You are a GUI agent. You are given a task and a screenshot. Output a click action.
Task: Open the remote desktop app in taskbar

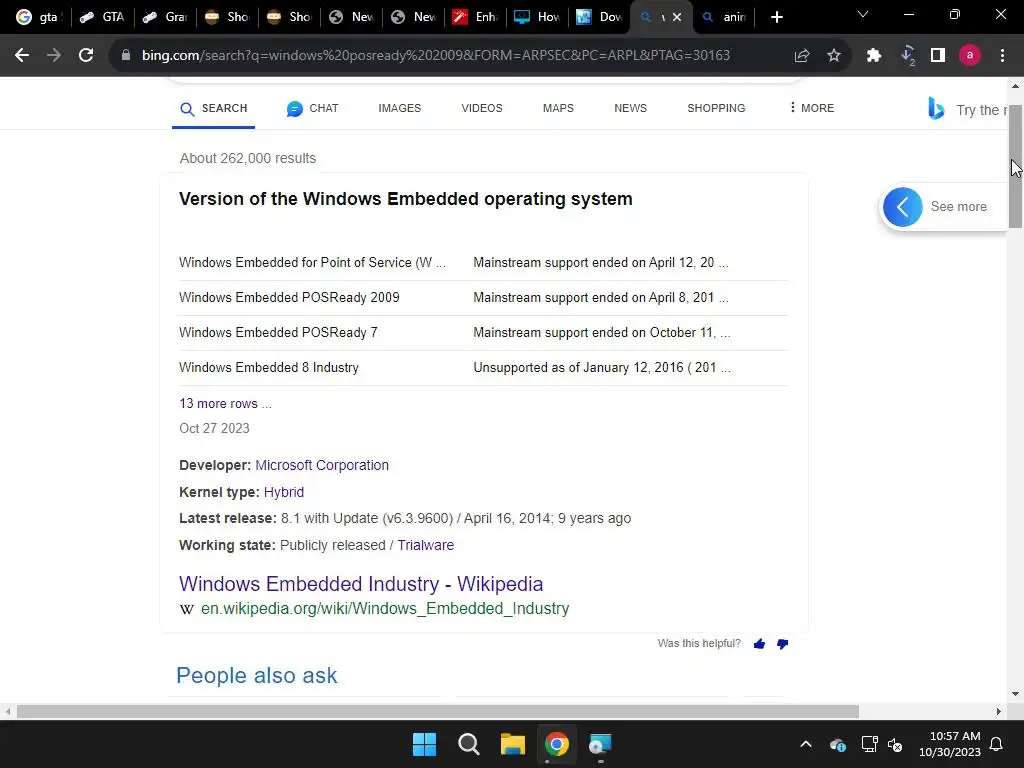(x=600, y=744)
